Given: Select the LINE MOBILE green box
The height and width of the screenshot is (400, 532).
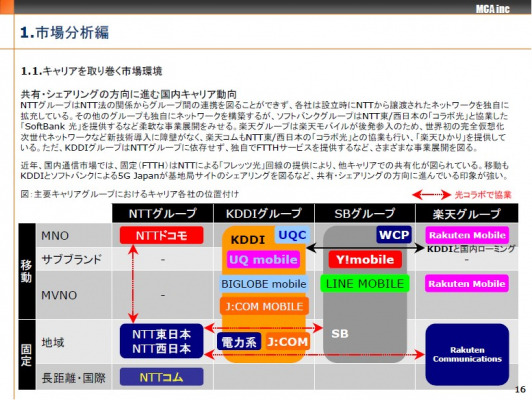Looking at the screenshot, I should coord(365,284).
